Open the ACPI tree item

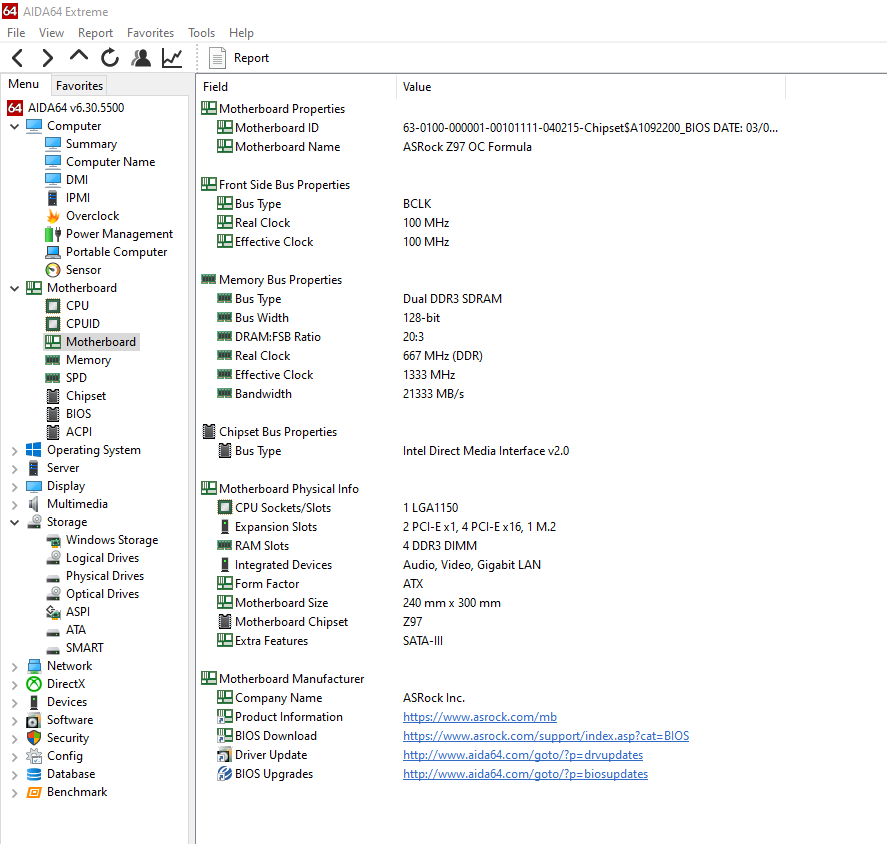68,432
